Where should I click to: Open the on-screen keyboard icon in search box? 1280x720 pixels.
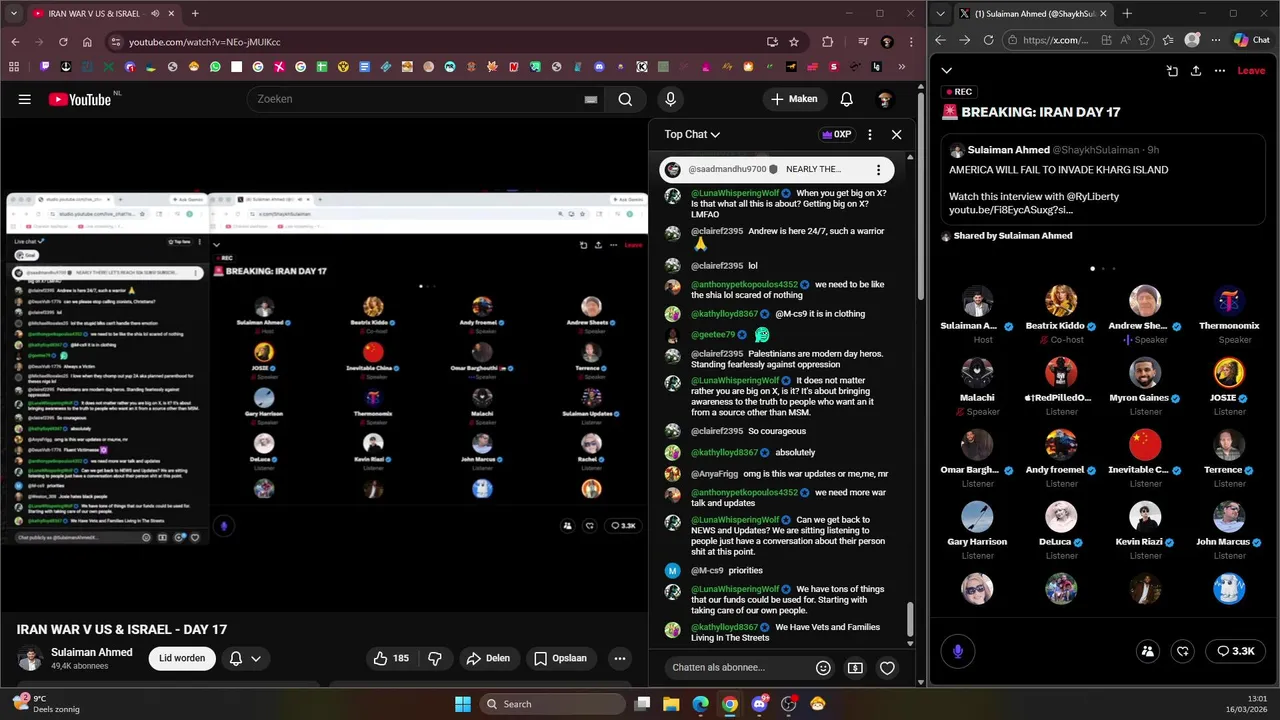591,99
